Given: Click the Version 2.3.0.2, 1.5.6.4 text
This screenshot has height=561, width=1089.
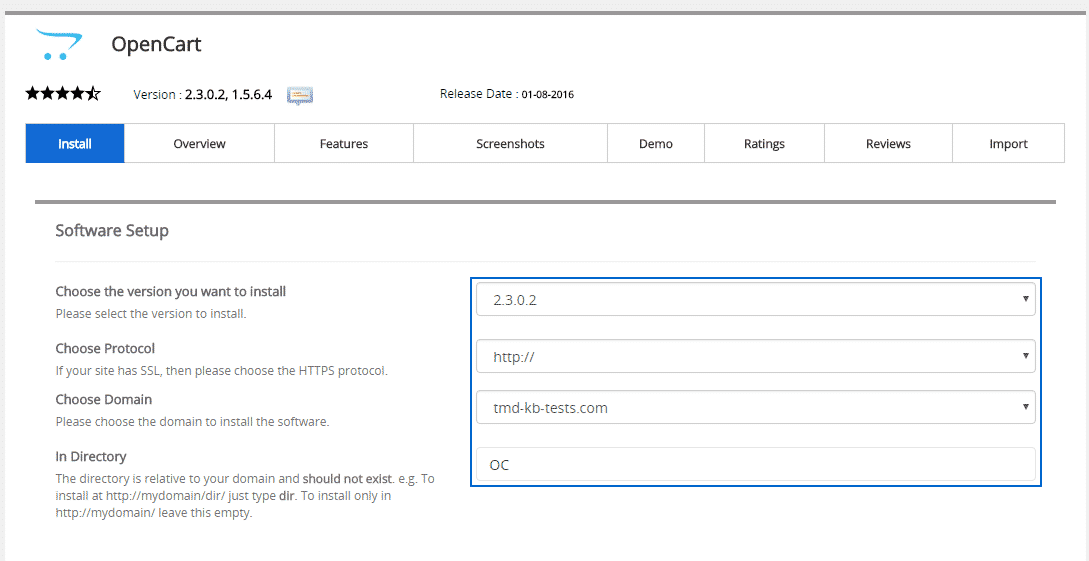Looking at the screenshot, I should pyautogui.click(x=202, y=94).
